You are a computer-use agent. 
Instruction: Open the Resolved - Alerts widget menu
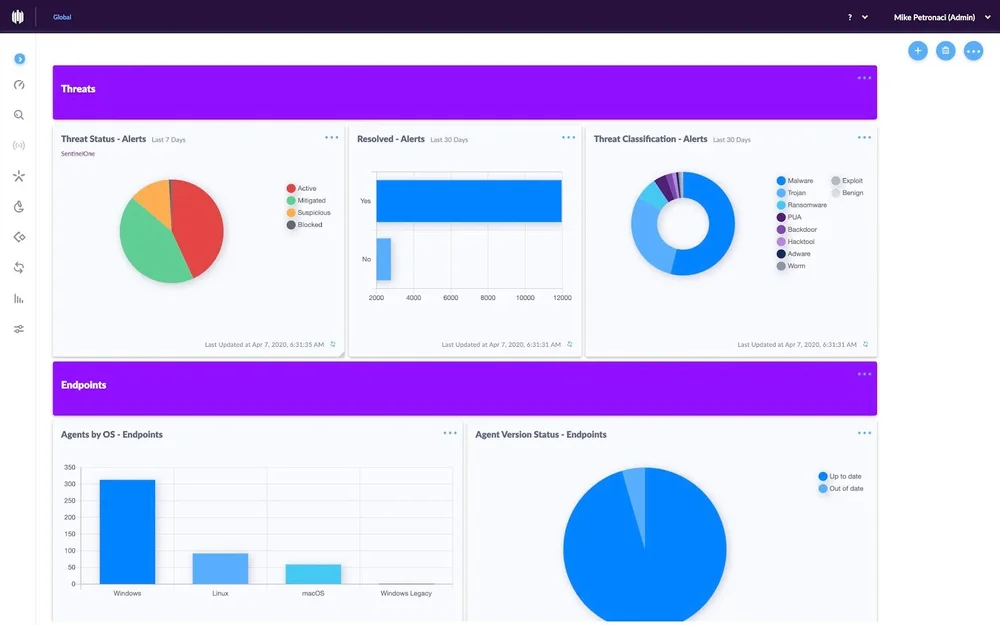point(569,138)
